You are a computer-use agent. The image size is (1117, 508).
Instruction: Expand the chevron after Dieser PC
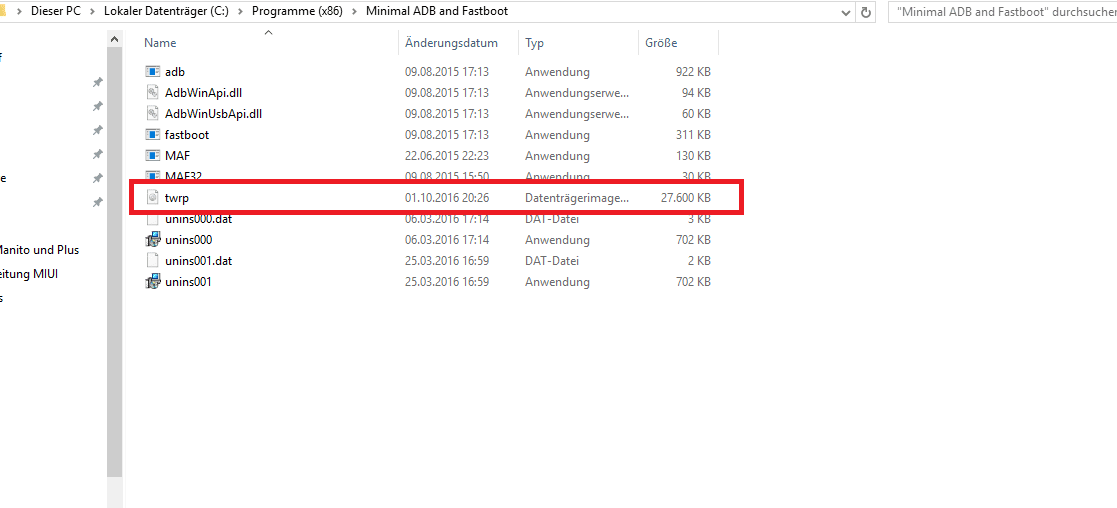click(x=93, y=12)
